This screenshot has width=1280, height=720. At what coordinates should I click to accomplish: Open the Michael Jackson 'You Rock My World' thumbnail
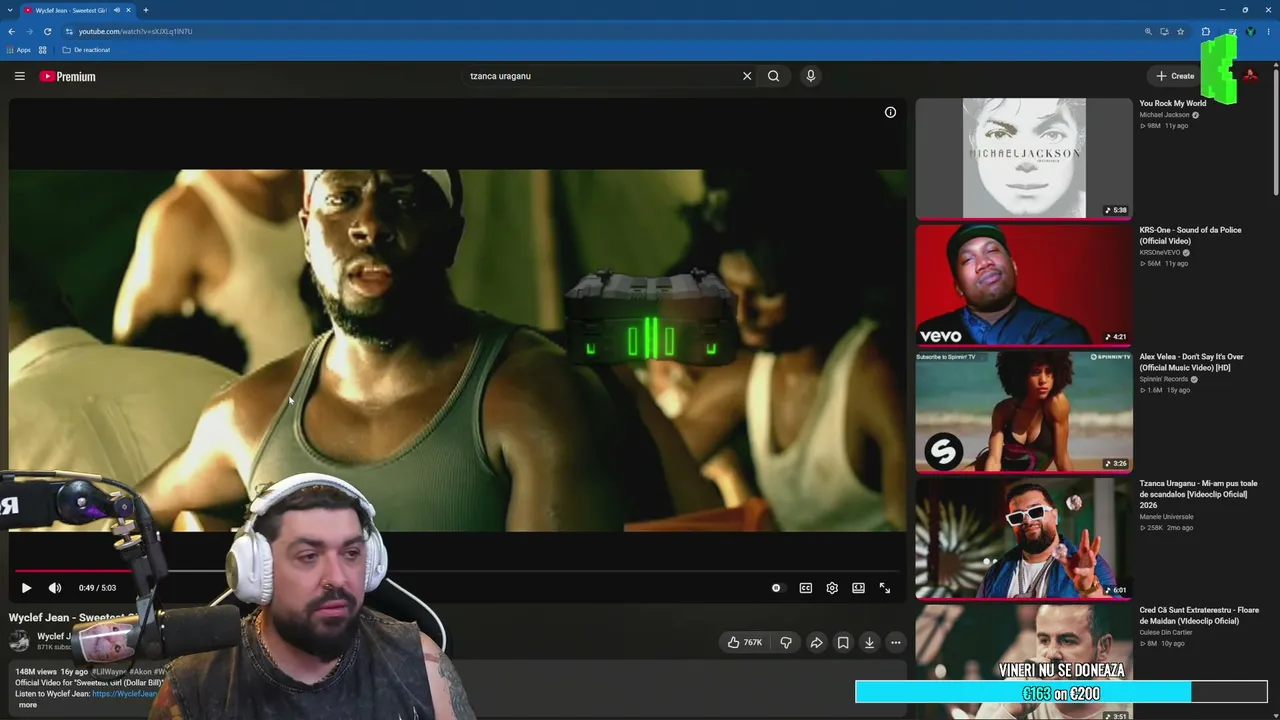[x=1024, y=158]
